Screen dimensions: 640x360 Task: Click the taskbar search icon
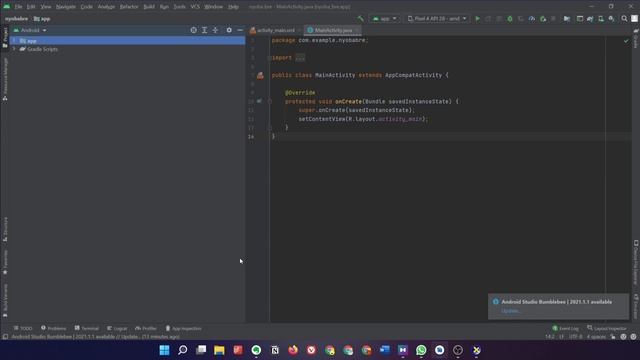click(x=183, y=350)
